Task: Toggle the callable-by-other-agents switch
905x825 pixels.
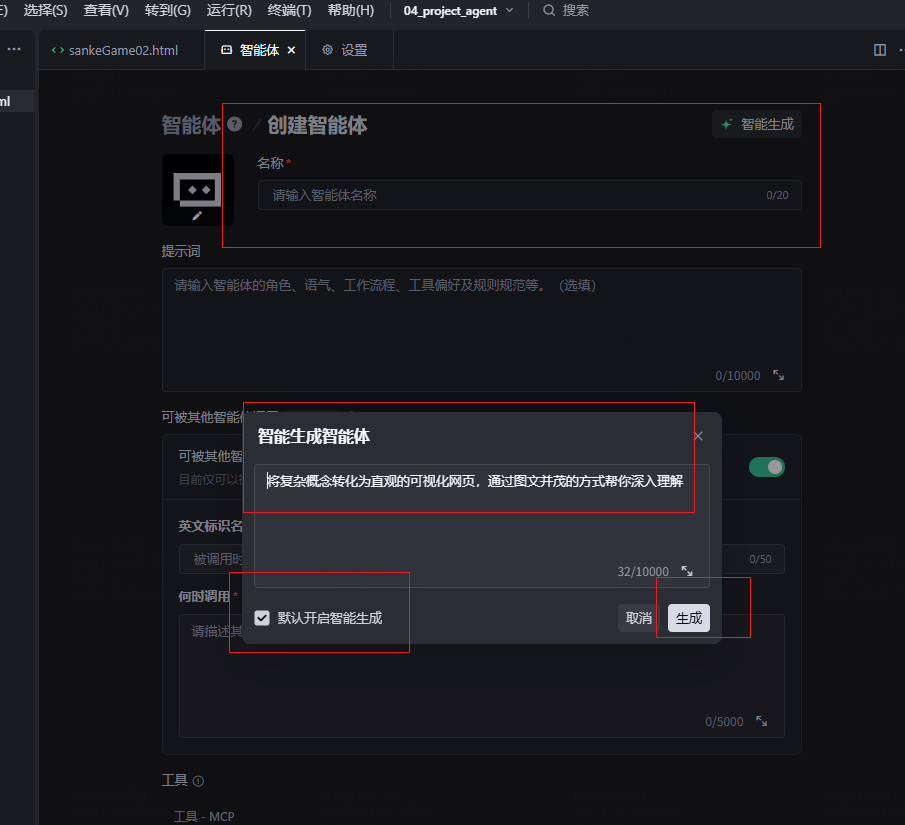Action: tap(766, 467)
